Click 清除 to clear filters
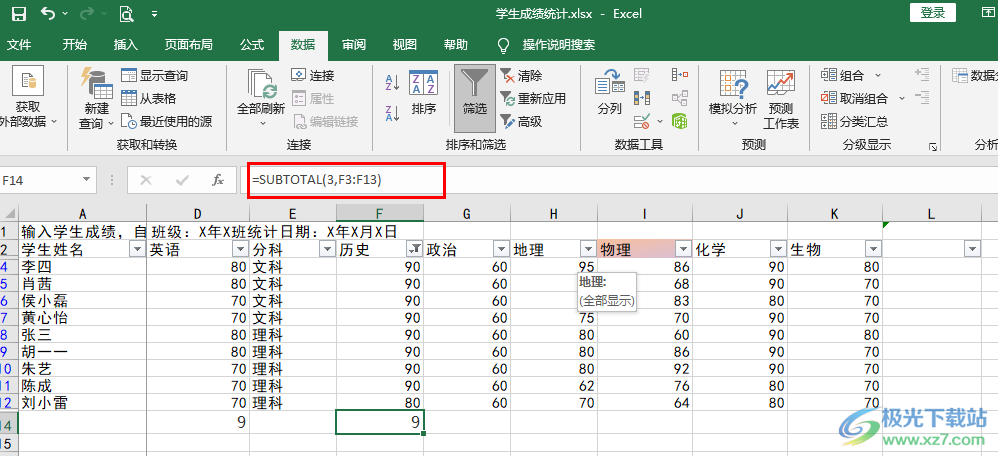The width and height of the screenshot is (998, 456). 521,76
